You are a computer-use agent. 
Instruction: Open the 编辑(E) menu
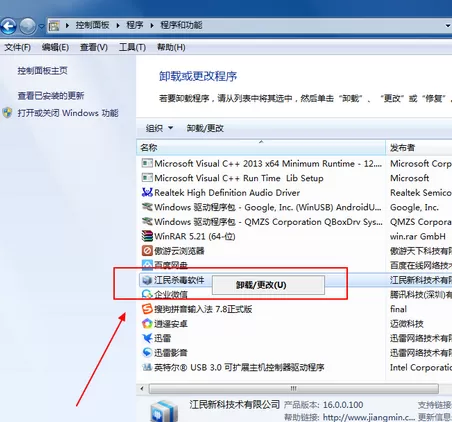pos(55,47)
